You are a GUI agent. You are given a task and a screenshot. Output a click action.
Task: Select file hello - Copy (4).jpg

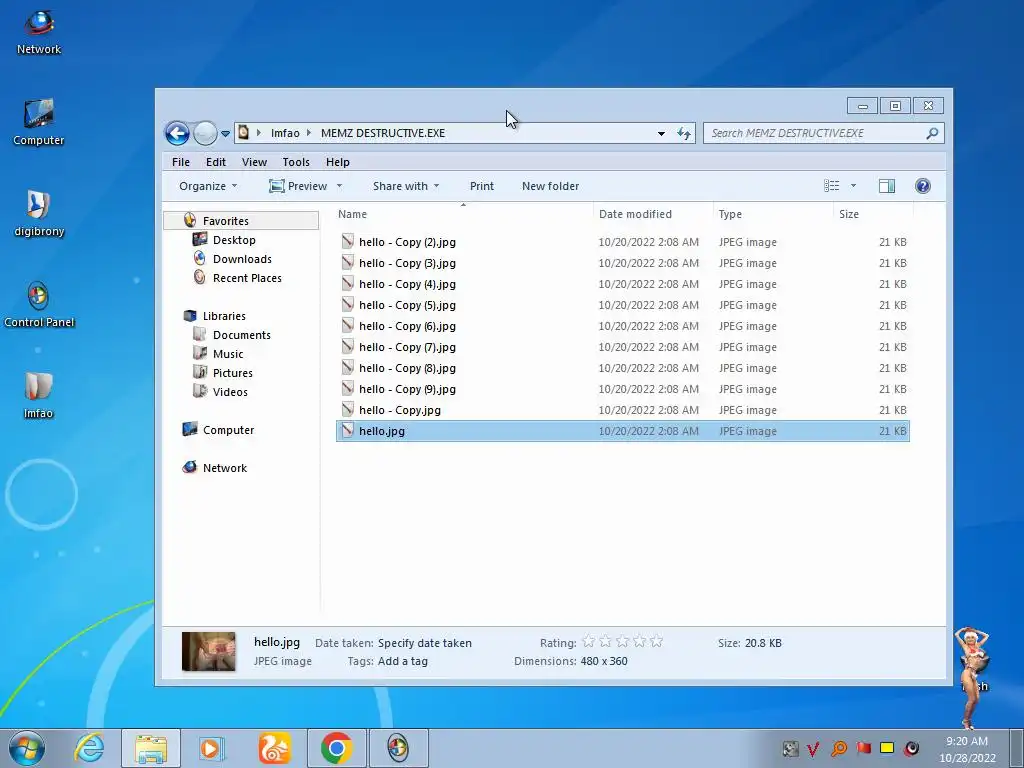622,283
